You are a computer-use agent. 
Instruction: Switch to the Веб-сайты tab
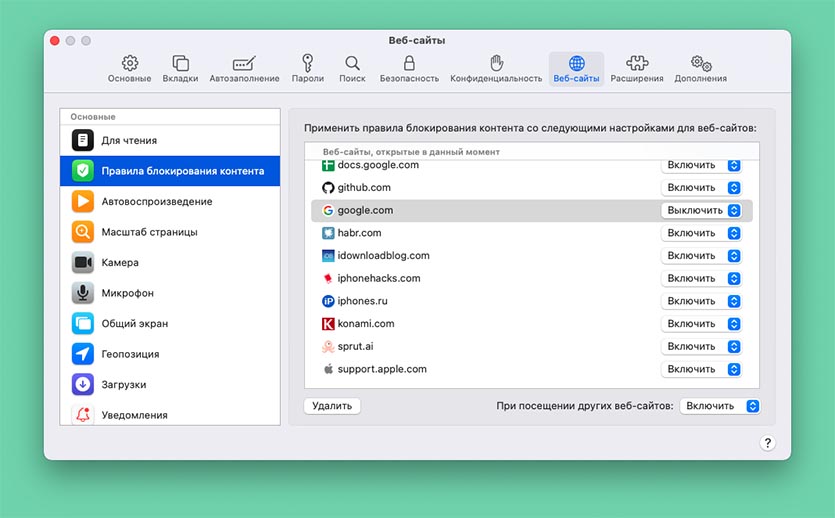pos(576,68)
